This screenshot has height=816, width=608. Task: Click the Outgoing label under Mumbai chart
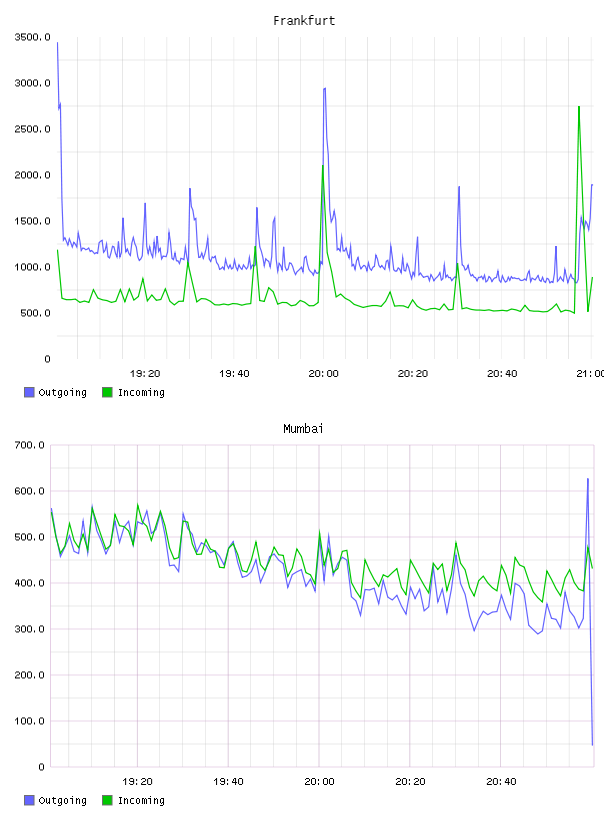click(x=62, y=800)
